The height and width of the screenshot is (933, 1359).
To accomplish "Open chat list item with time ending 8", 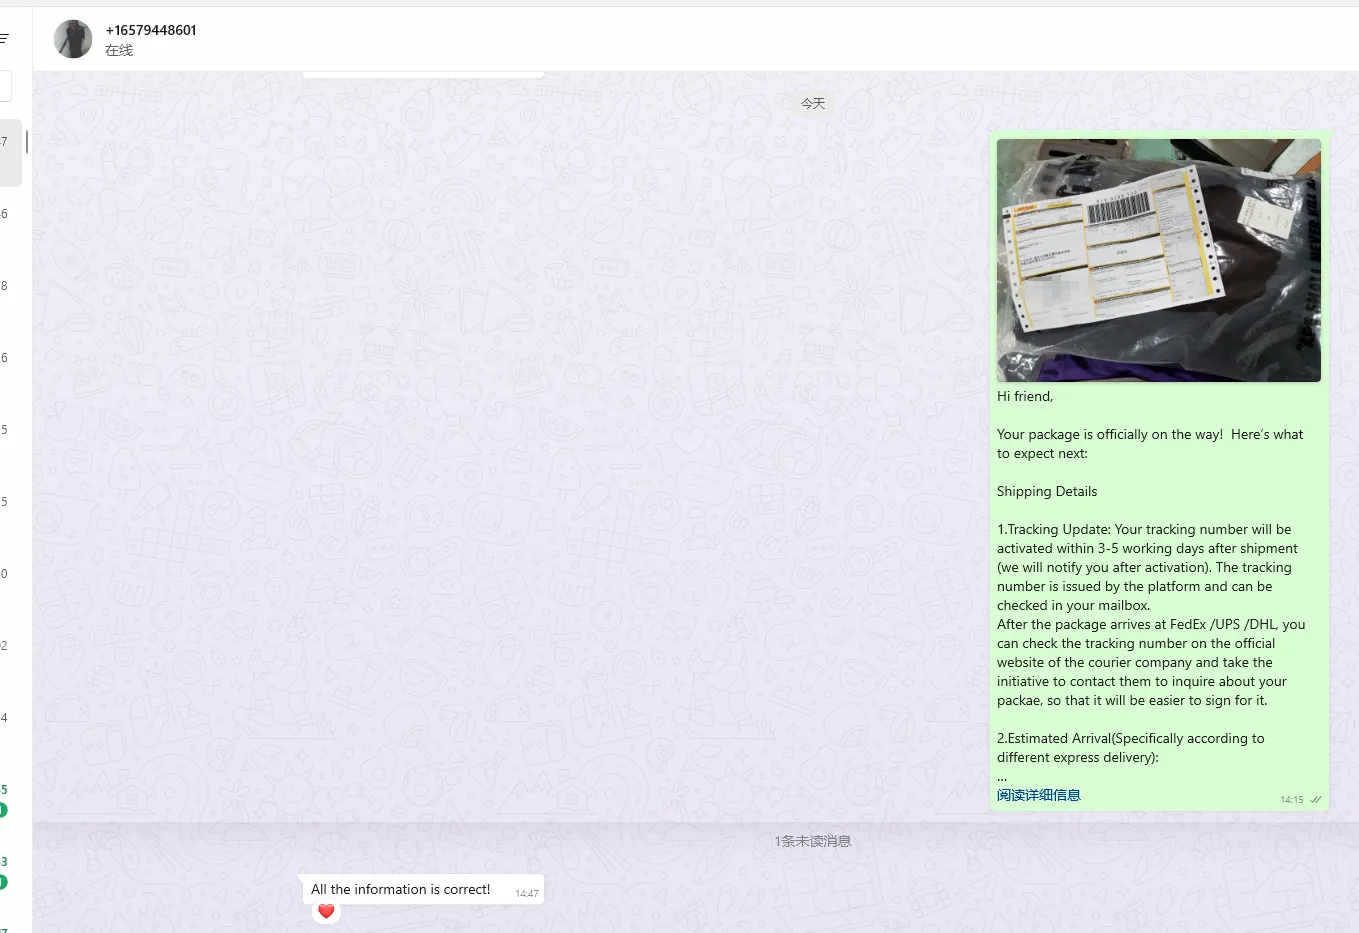I will point(8,287).
